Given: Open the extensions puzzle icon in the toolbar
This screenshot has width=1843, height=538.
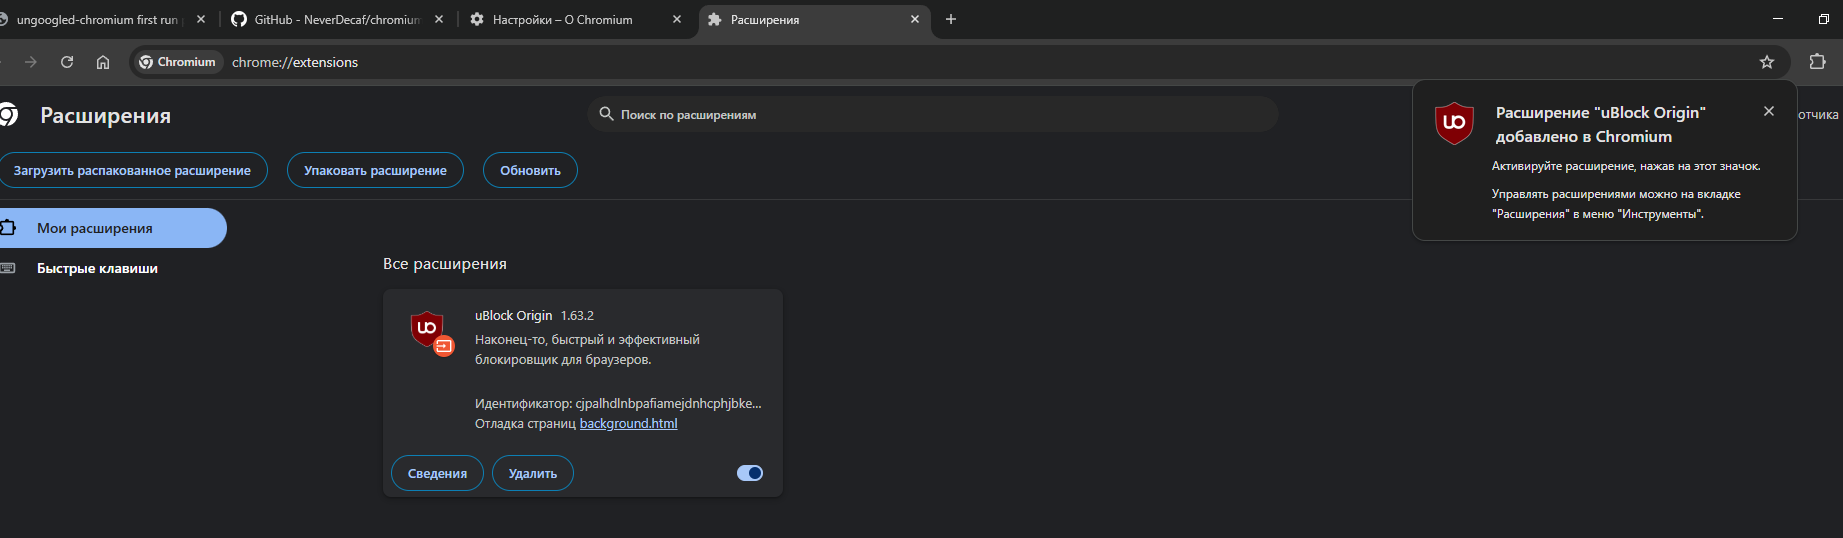Looking at the screenshot, I should click(x=1817, y=62).
